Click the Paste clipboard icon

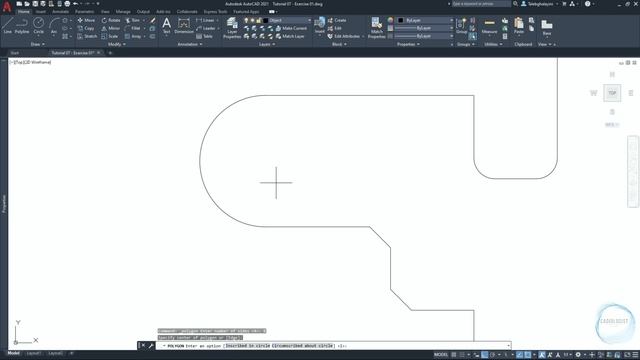[519, 25]
